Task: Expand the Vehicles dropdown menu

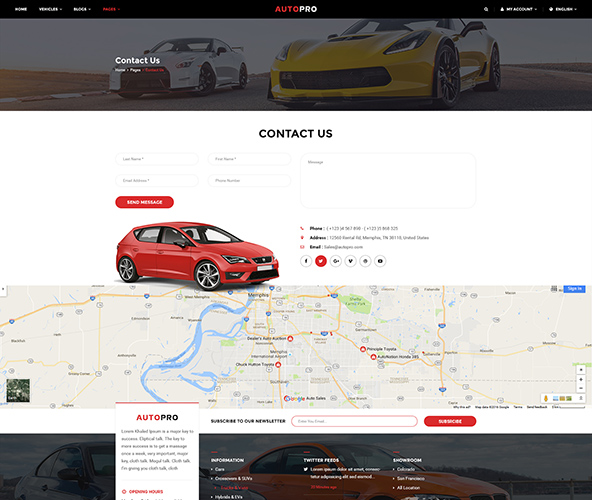Action: pos(51,9)
